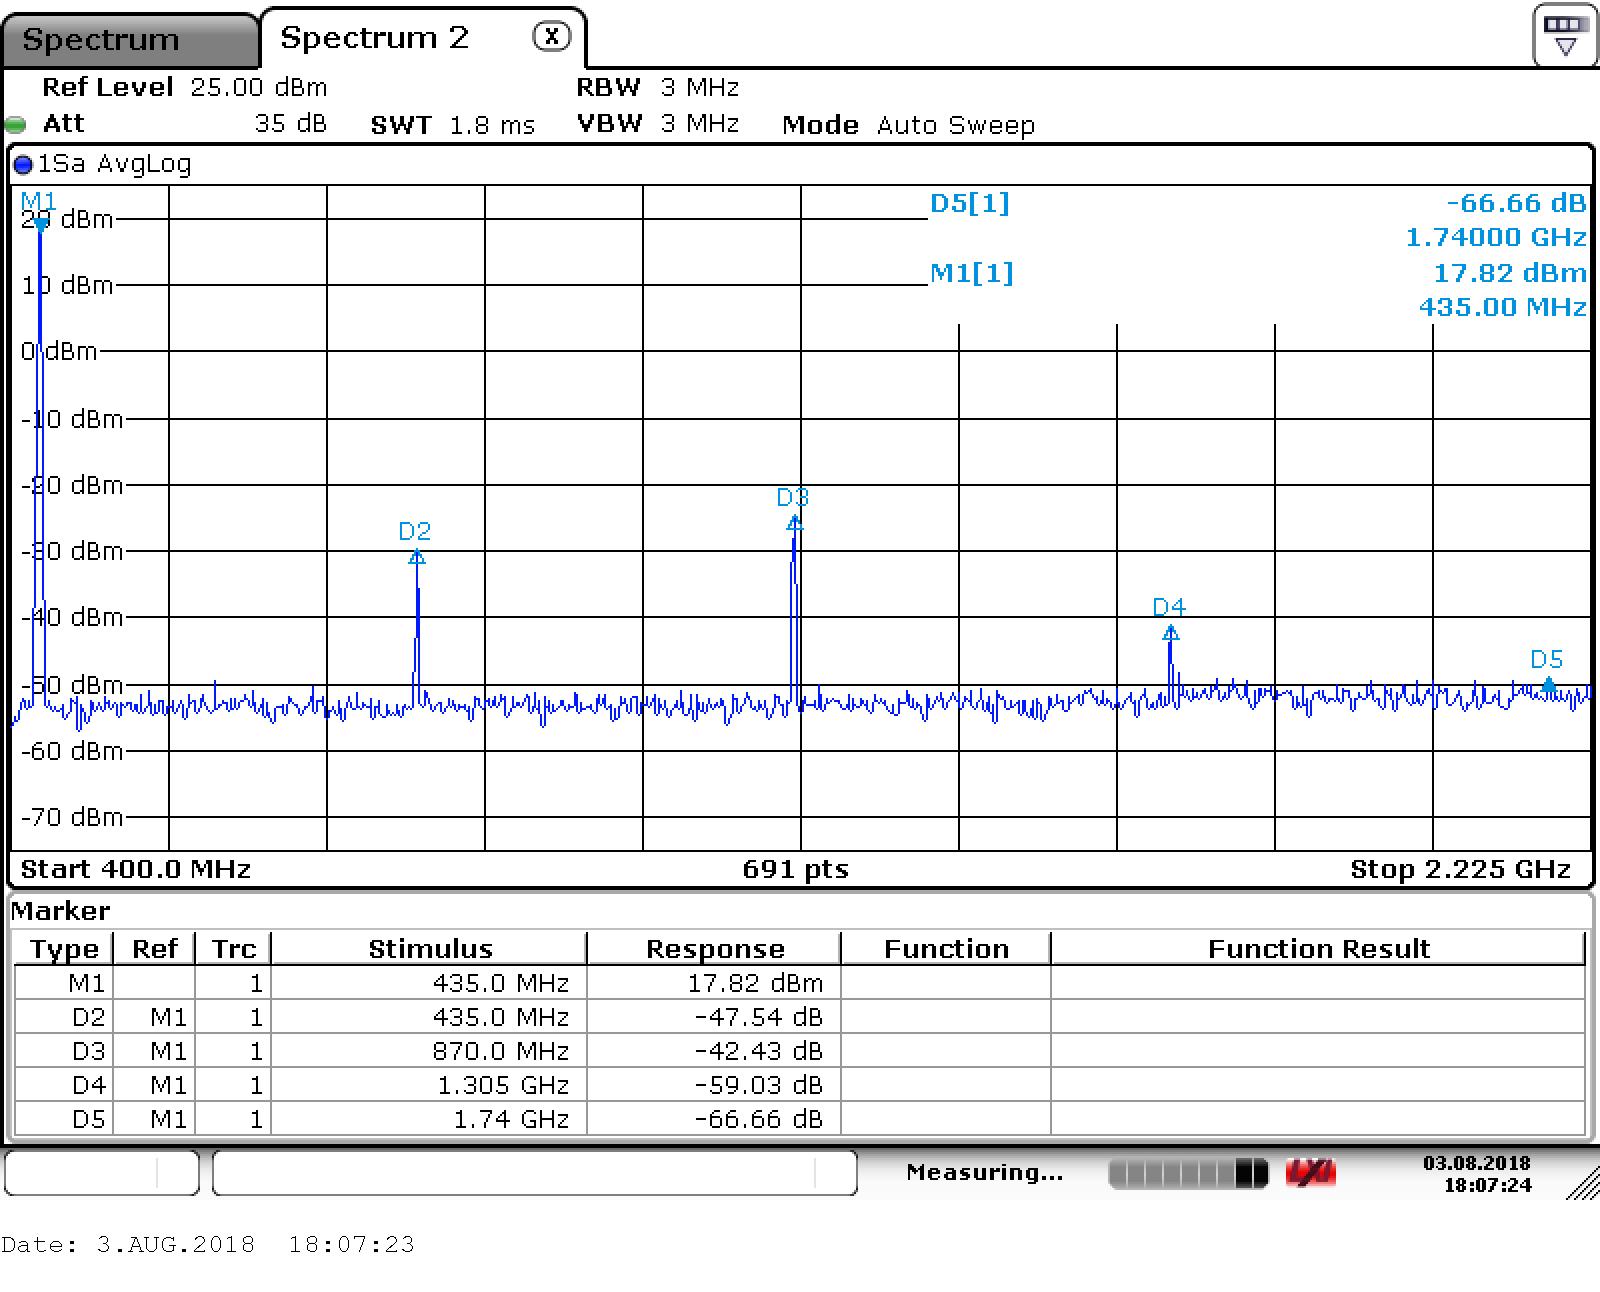Viewport: 1600px width, 1292px height.
Task: Click the Response column header
Action: coord(715,948)
